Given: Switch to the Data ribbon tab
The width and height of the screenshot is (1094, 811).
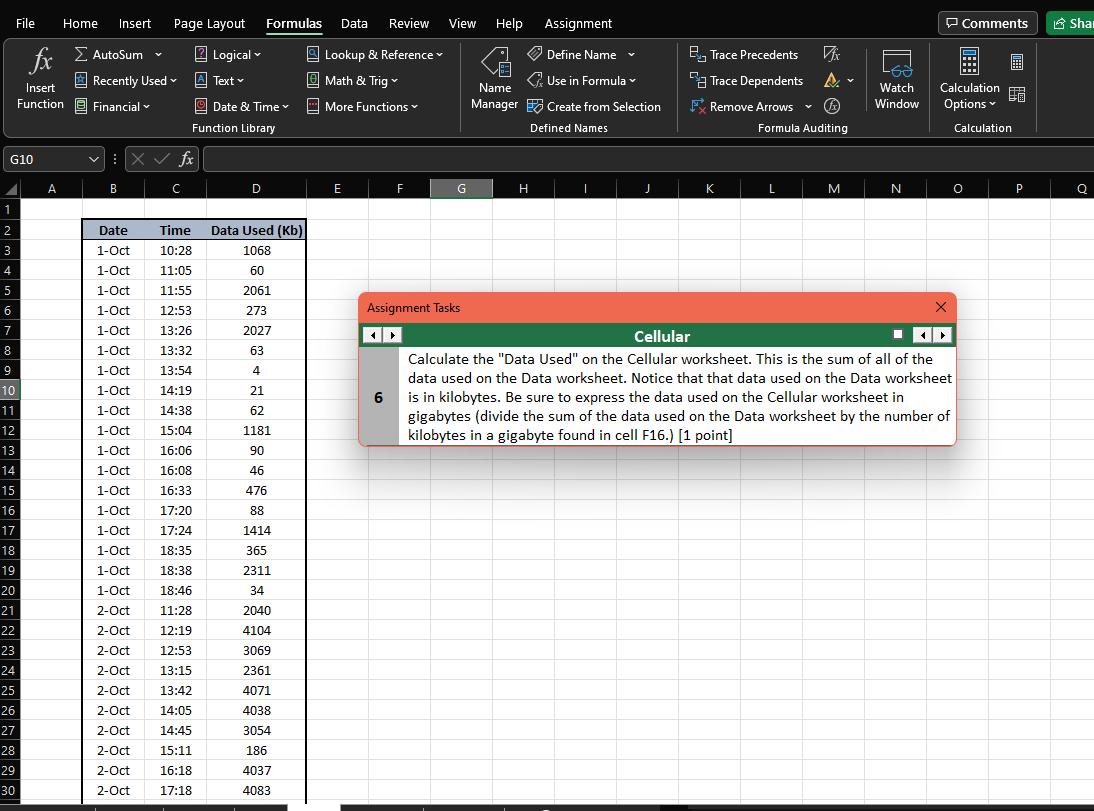Looking at the screenshot, I should click(354, 23).
